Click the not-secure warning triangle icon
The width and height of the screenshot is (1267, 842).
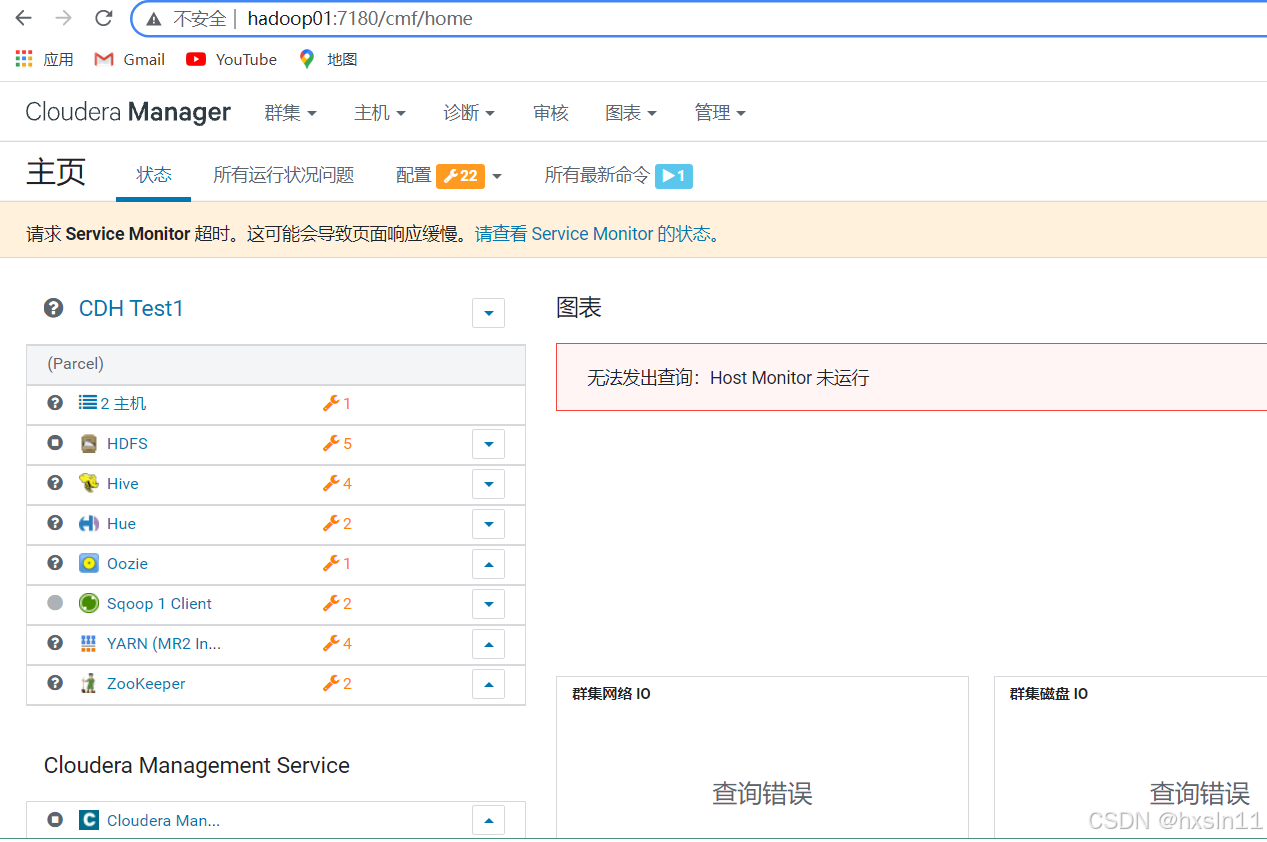pyautogui.click(x=153, y=19)
